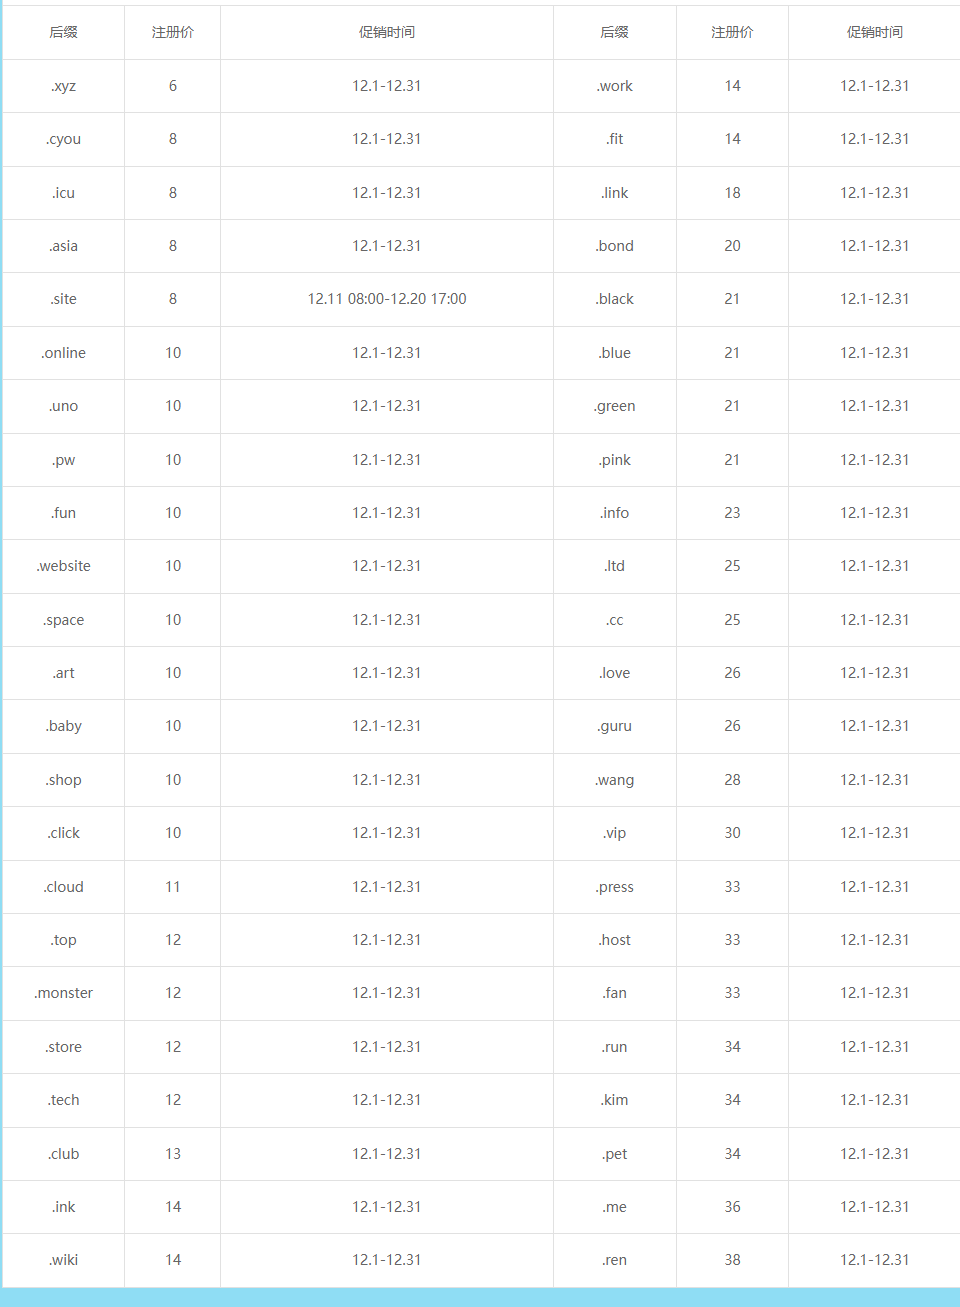The width and height of the screenshot is (960, 1307).
Task: Click the .love suffix cell
Action: pyautogui.click(x=615, y=673)
